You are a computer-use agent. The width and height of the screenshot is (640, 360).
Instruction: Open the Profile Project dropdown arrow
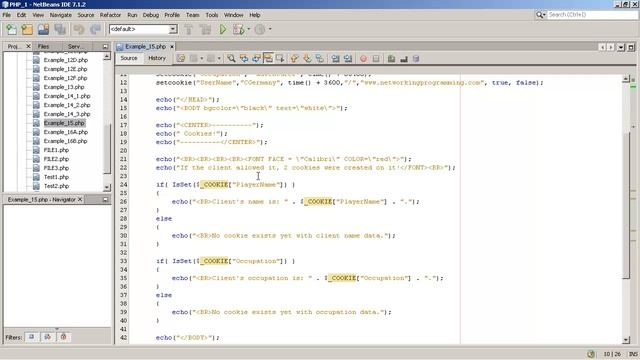click(270, 29)
